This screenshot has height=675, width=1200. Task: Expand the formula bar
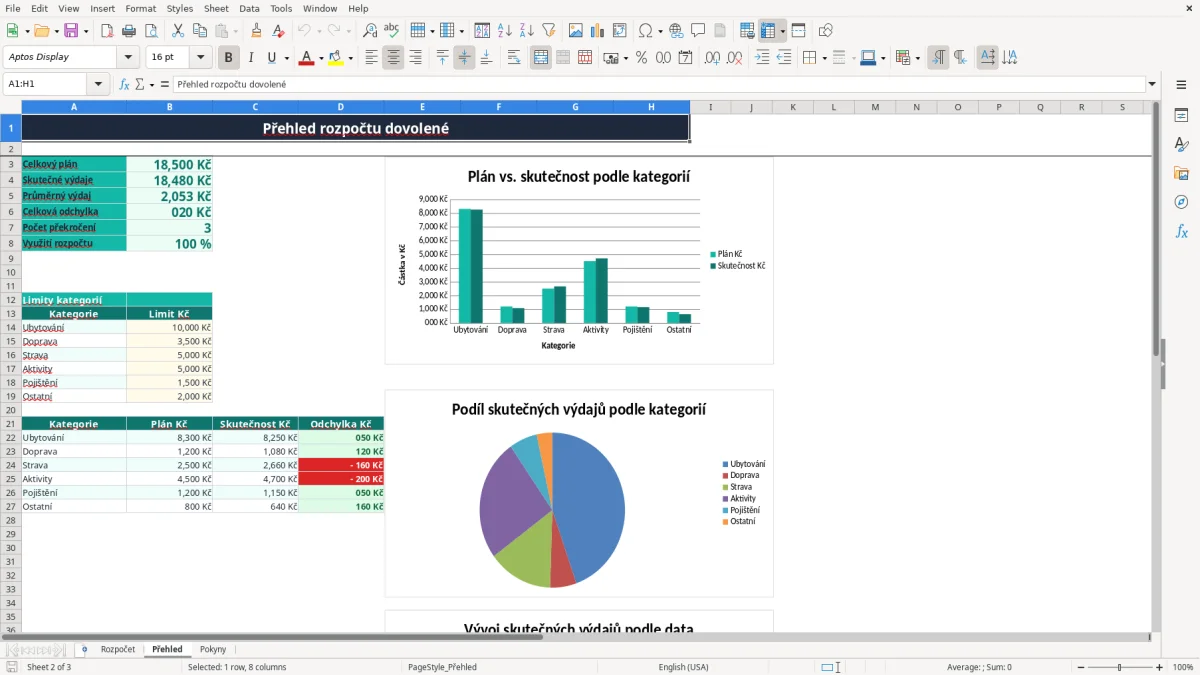pyautogui.click(x=1153, y=84)
